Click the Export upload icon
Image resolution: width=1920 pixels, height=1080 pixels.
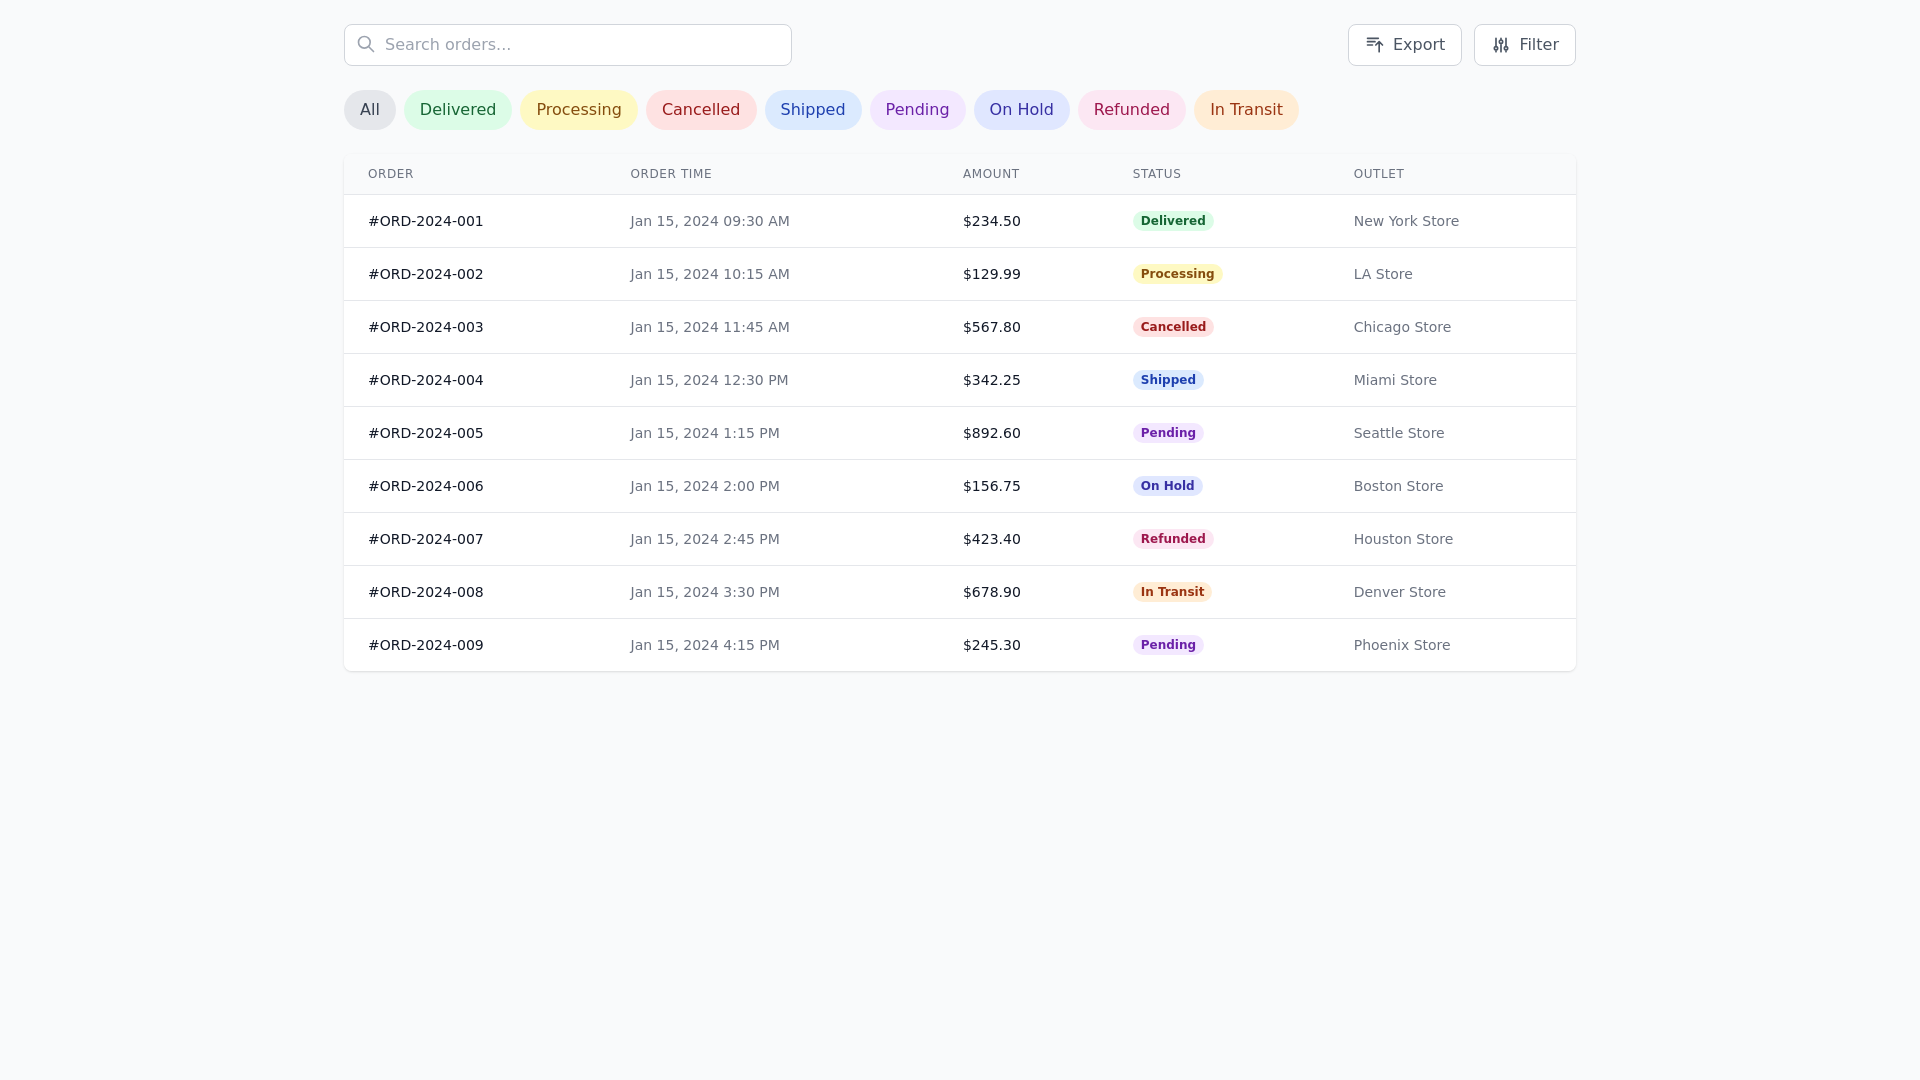1375,45
